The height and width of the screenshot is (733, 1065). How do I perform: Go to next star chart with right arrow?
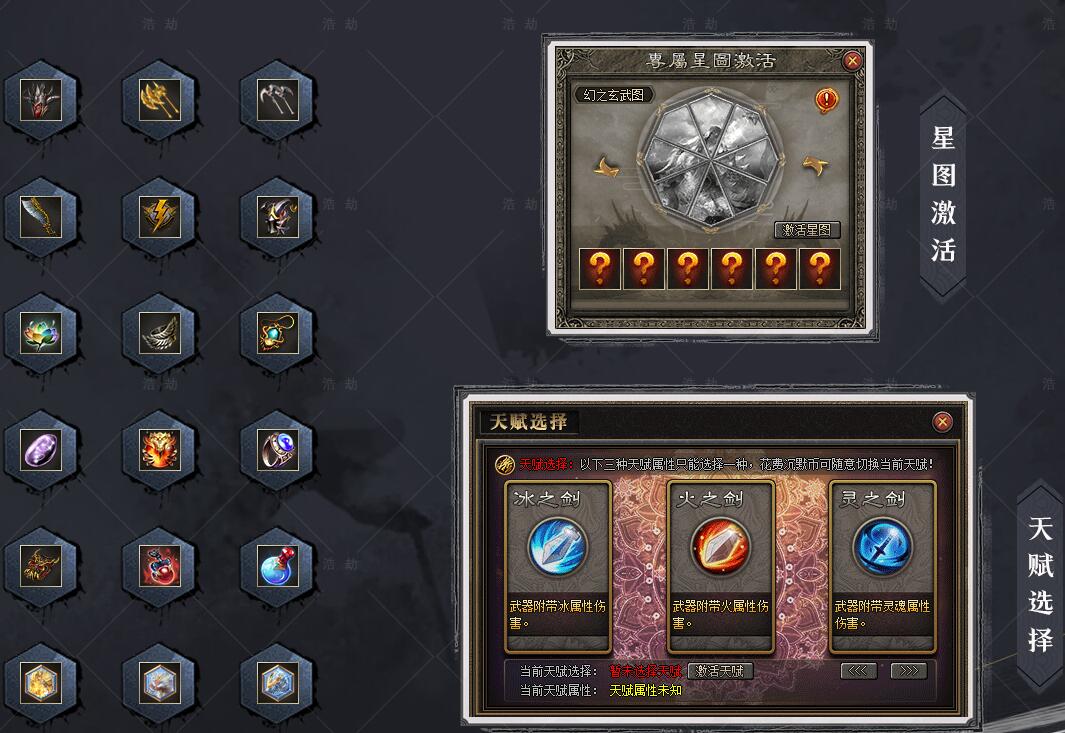[x=815, y=165]
